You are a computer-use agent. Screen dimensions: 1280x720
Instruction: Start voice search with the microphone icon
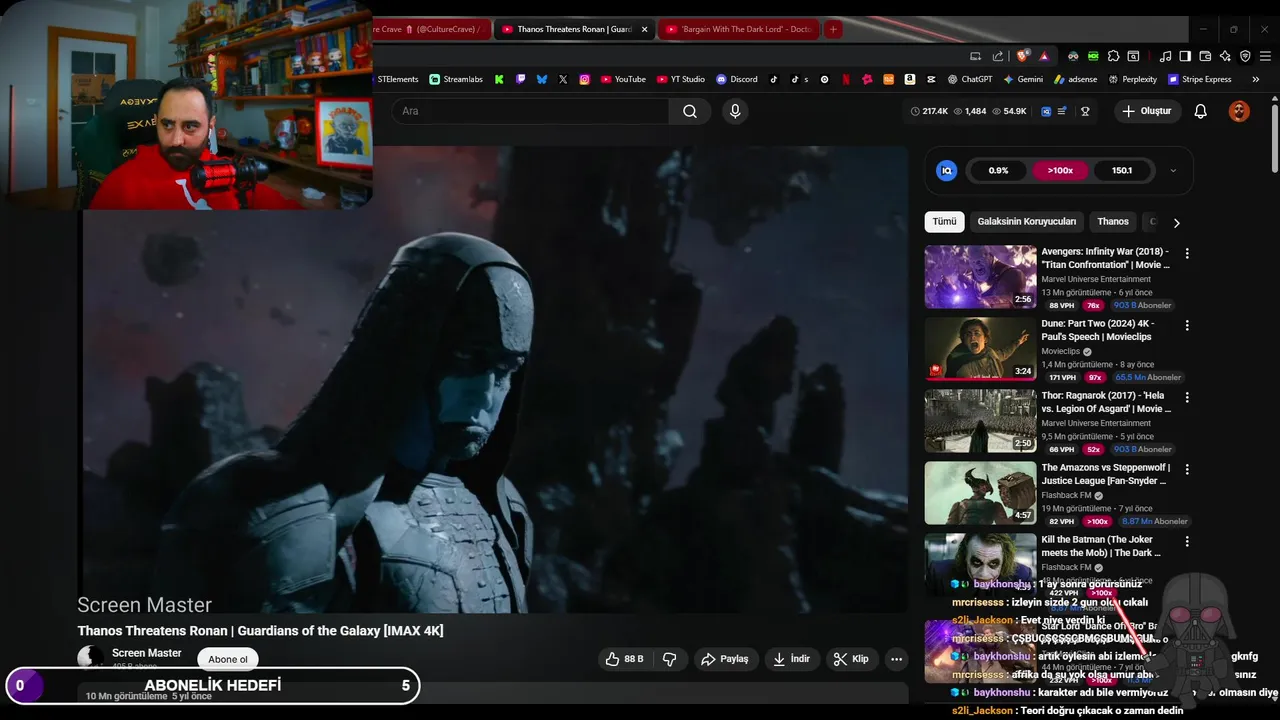[x=735, y=111]
